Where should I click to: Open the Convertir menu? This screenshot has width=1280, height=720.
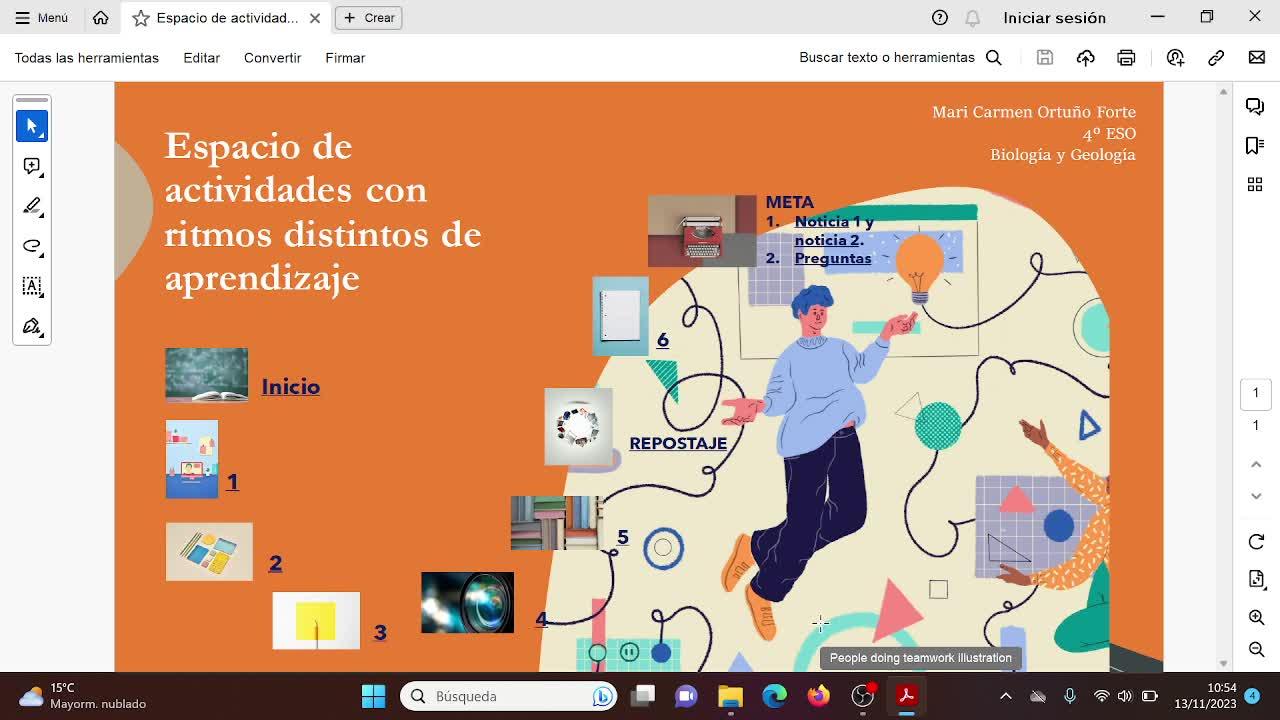coord(272,58)
